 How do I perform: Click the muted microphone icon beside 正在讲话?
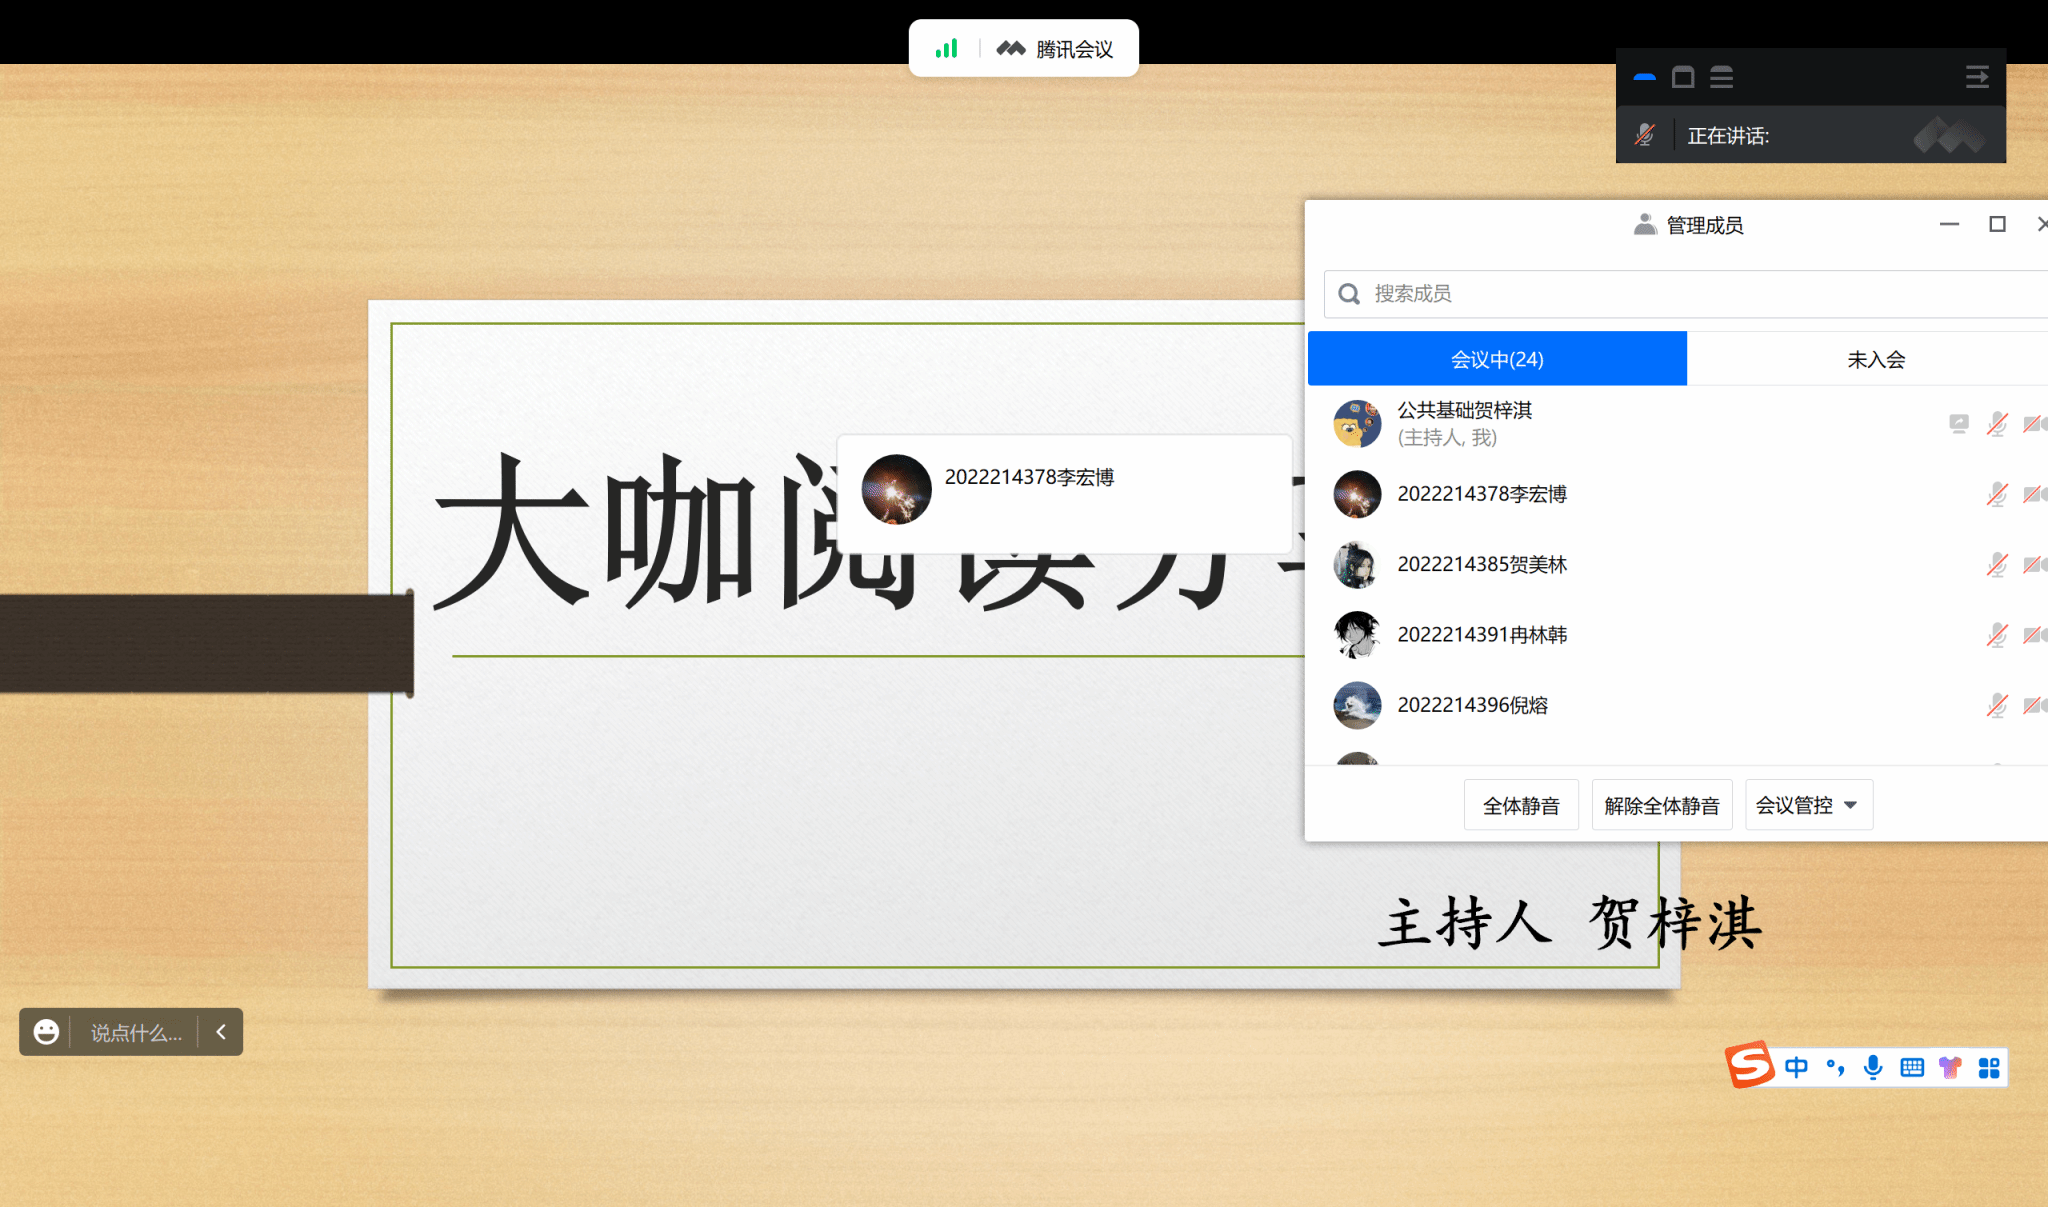click(x=1644, y=135)
